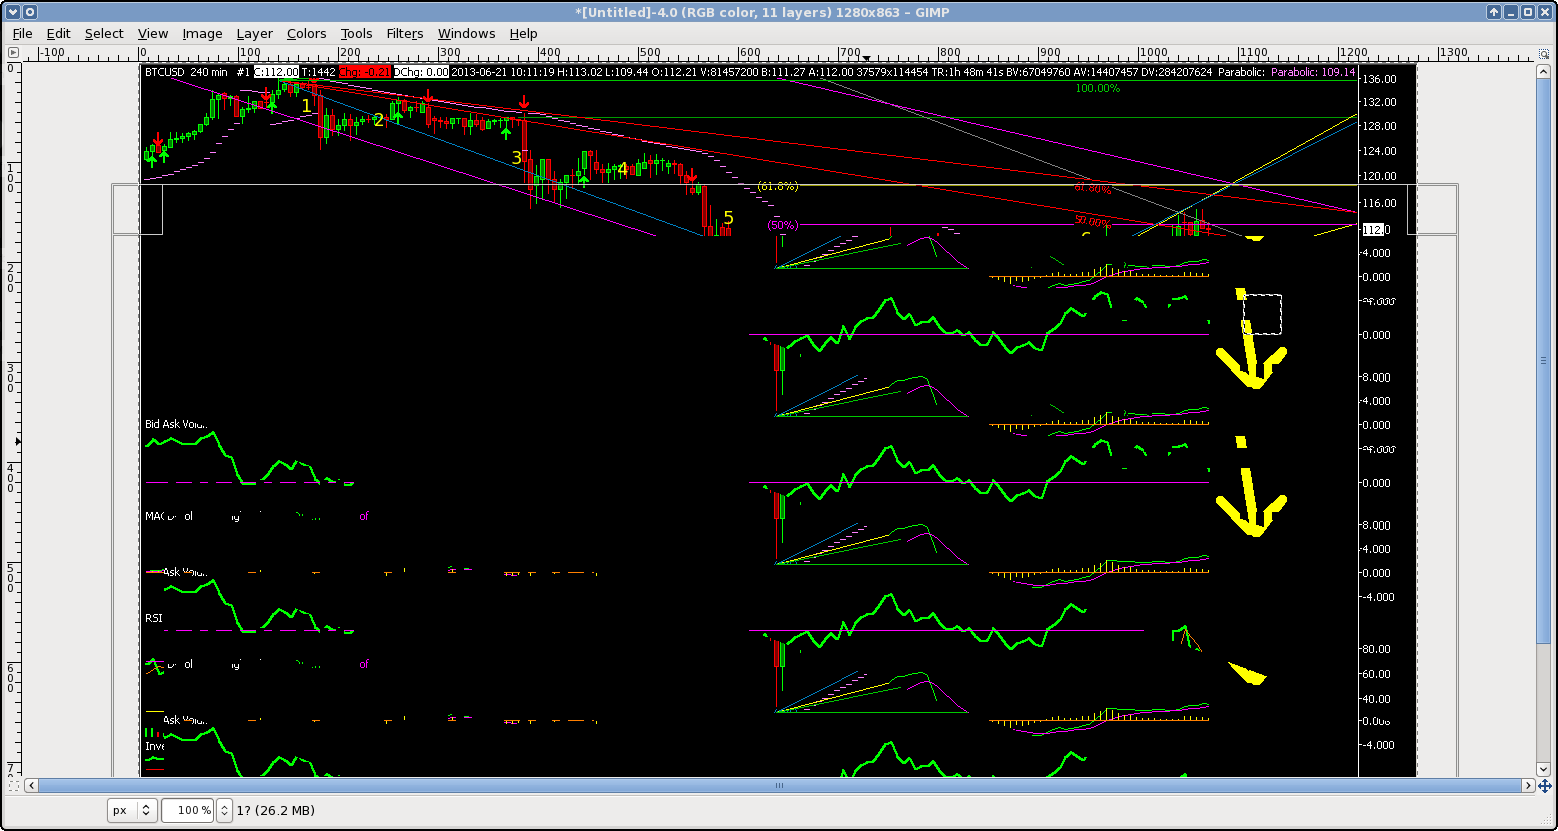The height and width of the screenshot is (831, 1558).
Task: Click the title bar pin icon
Action: pos(29,12)
